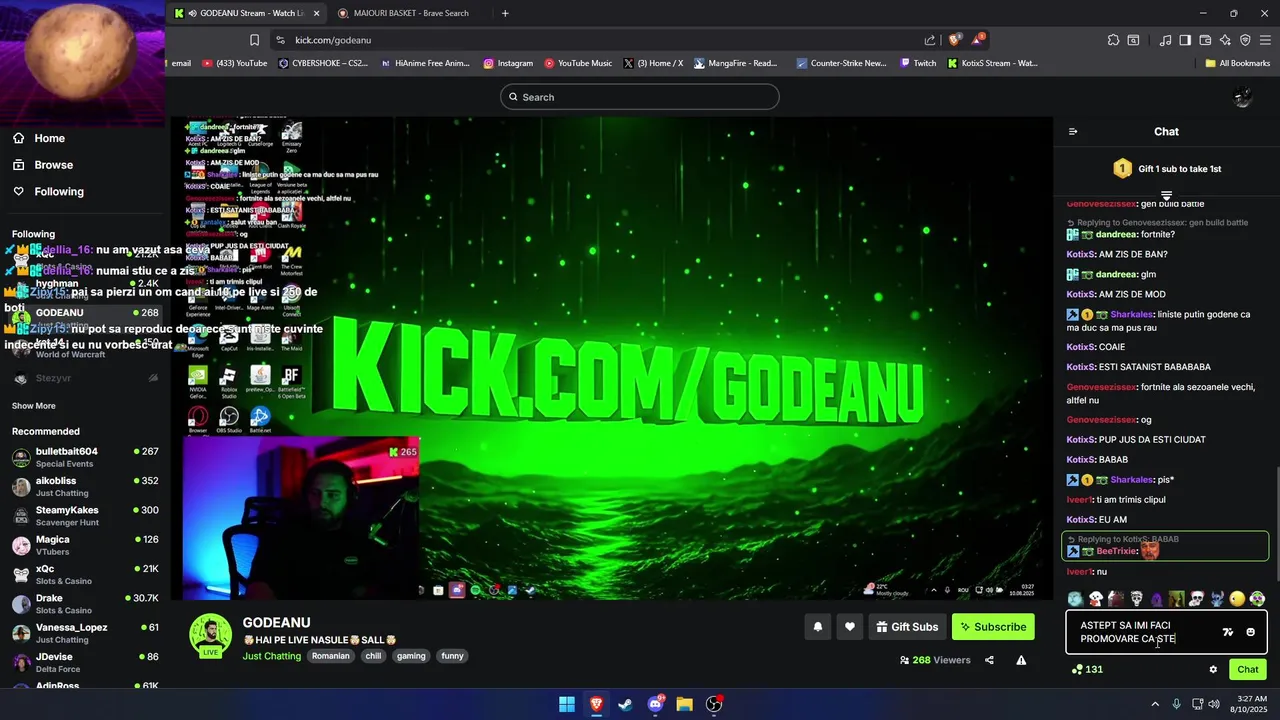The width and height of the screenshot is (1280, 720).
Task: Open a new browser tab
Action: 505,13
